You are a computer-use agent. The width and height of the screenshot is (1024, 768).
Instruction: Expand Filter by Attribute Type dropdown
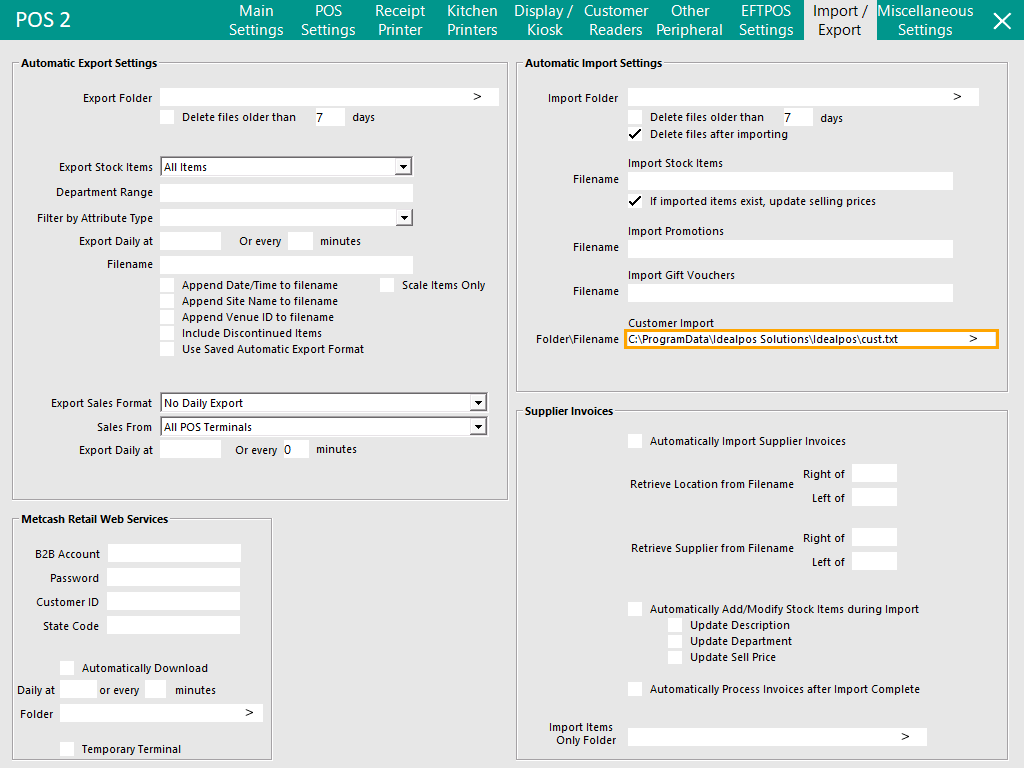[x=402, y=217]
